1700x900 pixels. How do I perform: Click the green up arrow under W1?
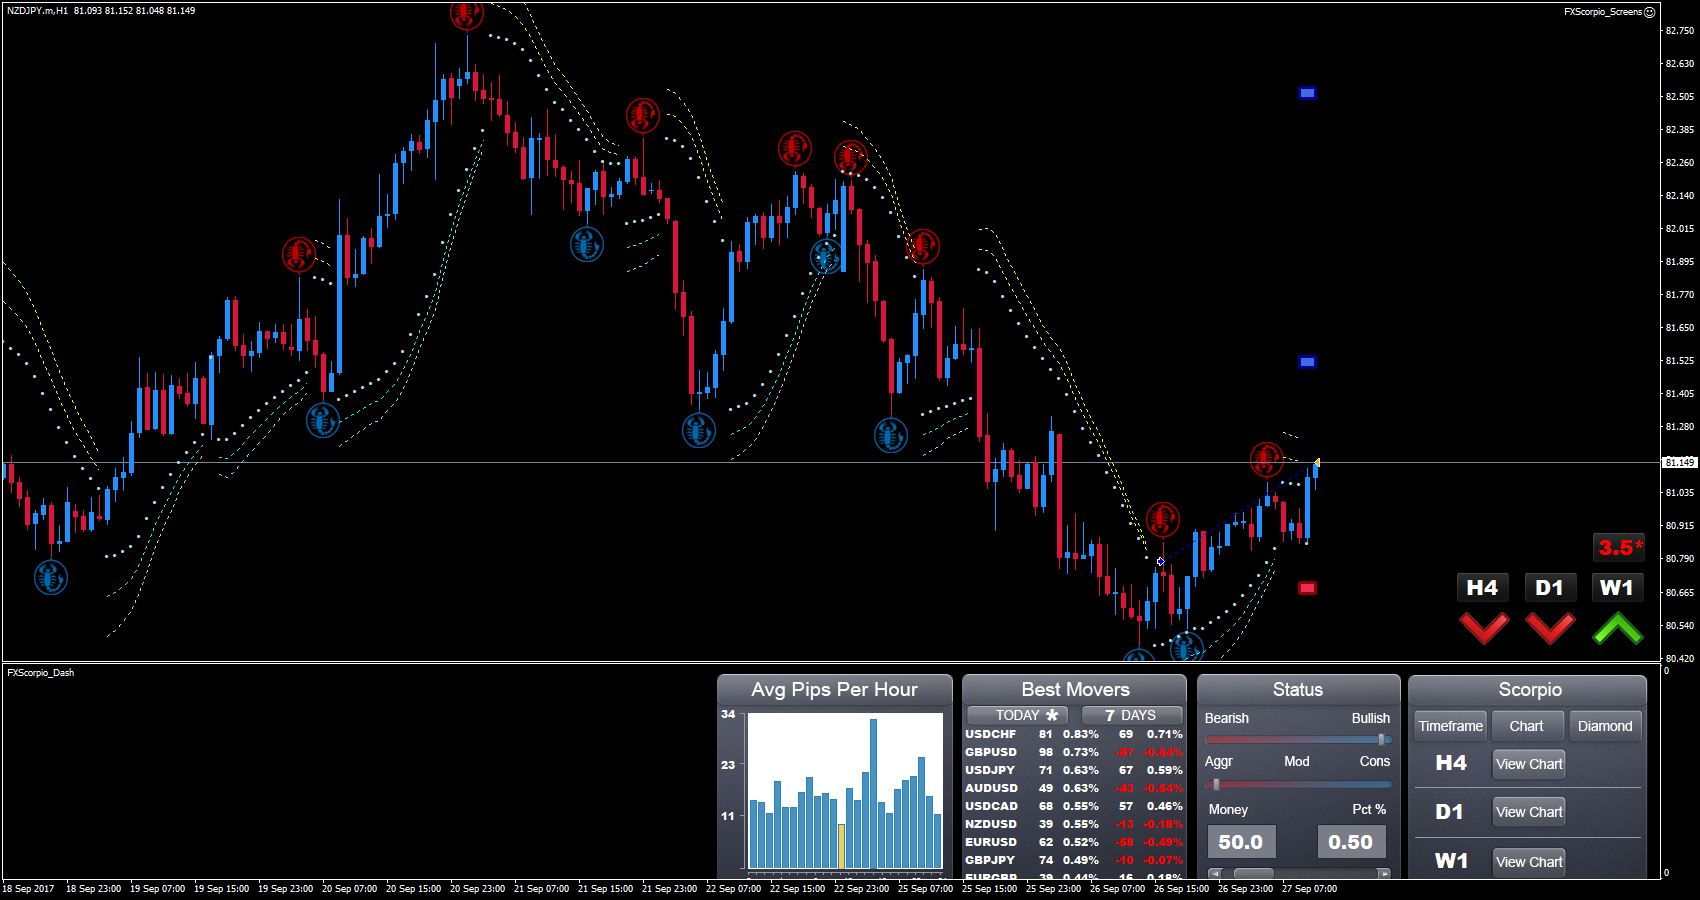tap(1618, 628)
